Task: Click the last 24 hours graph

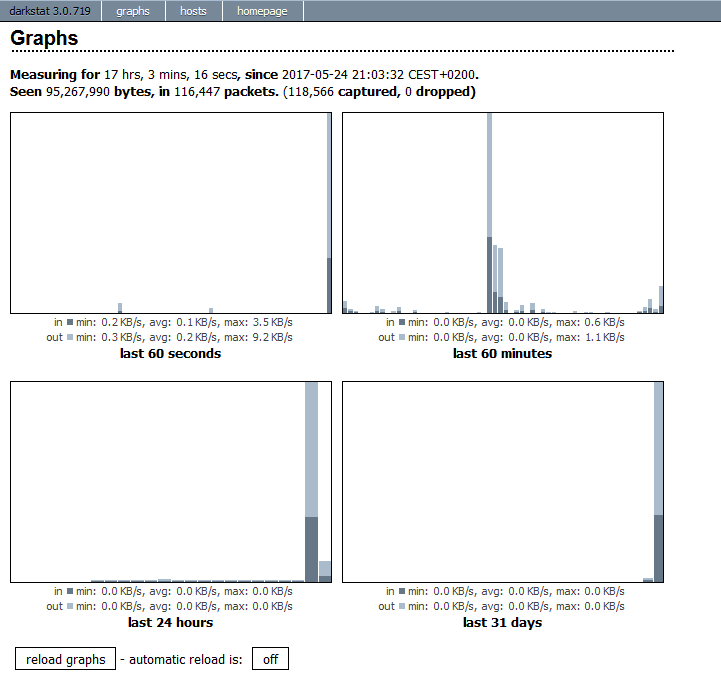Action: coord(170,481)
